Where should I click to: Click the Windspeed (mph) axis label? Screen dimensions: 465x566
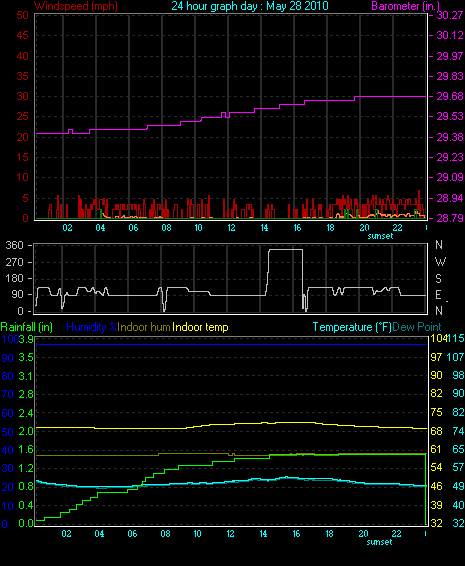[x=75, y=6]
